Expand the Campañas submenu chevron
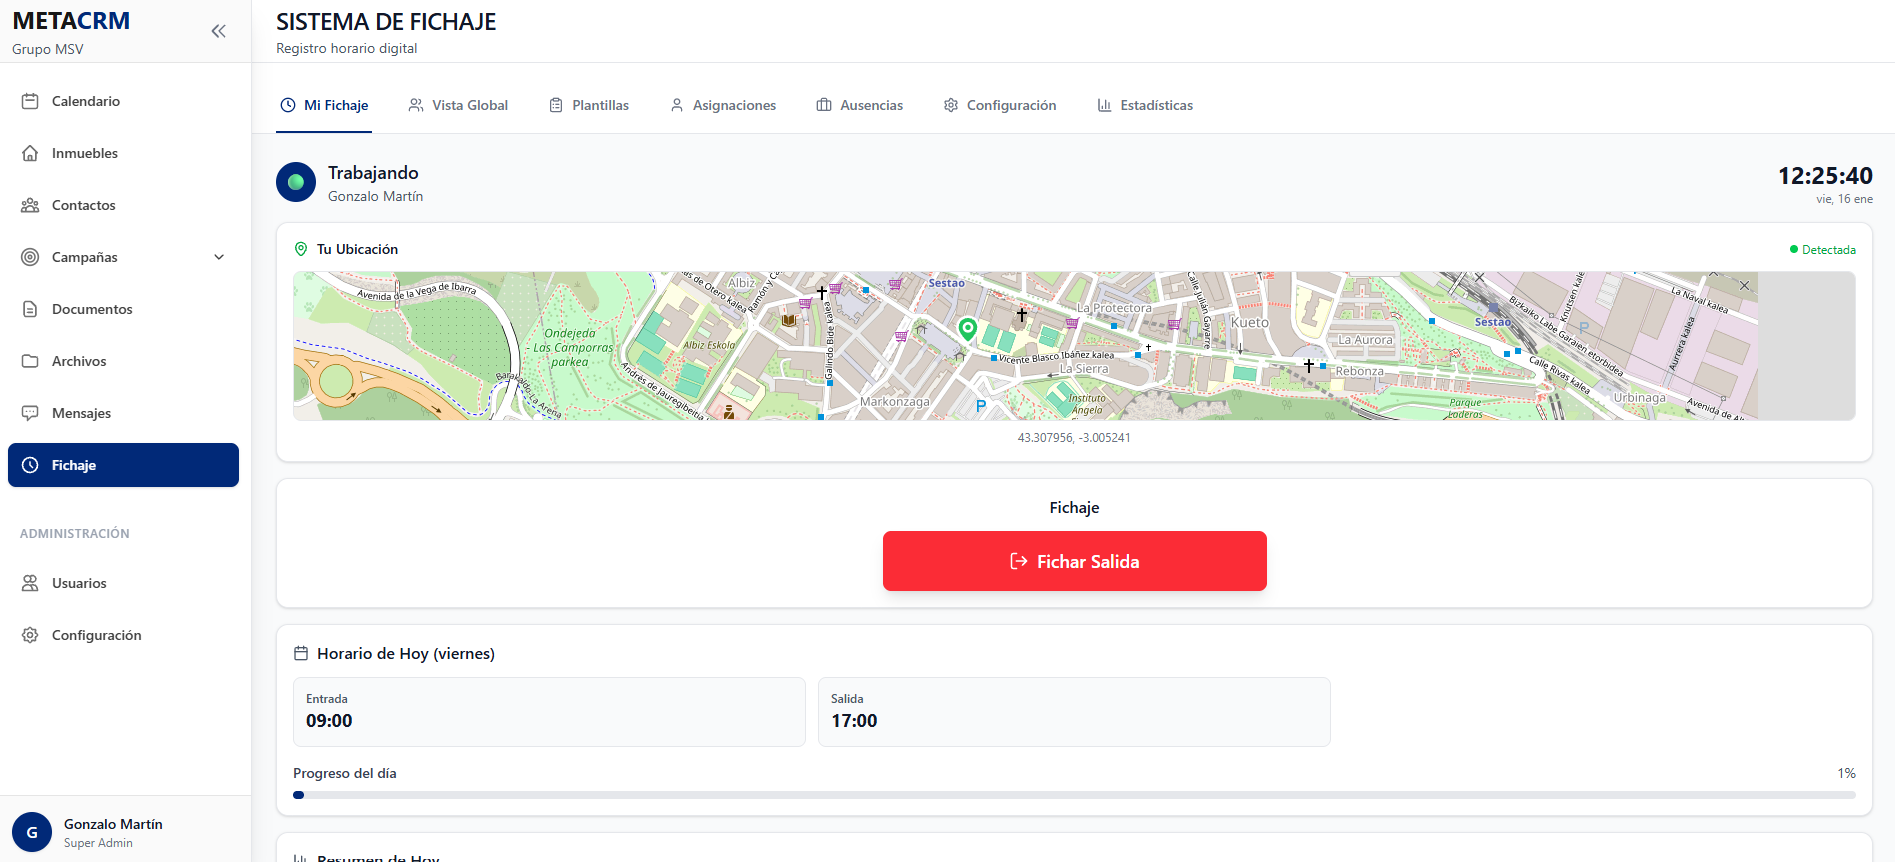This screenshot has width=1895, height=862. [x=219, y=257]
